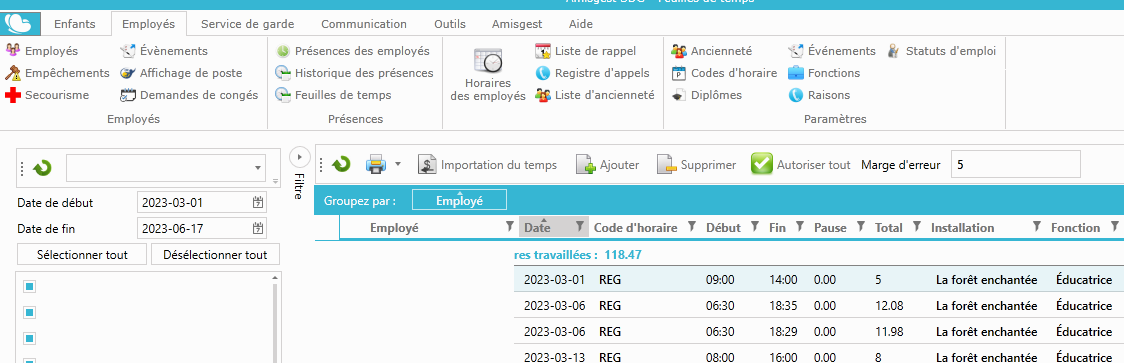This screenshot has width=1124, height=363.
Task: Click Sélectionner tout
Action: pyautogui.click(x=82, y=255)
